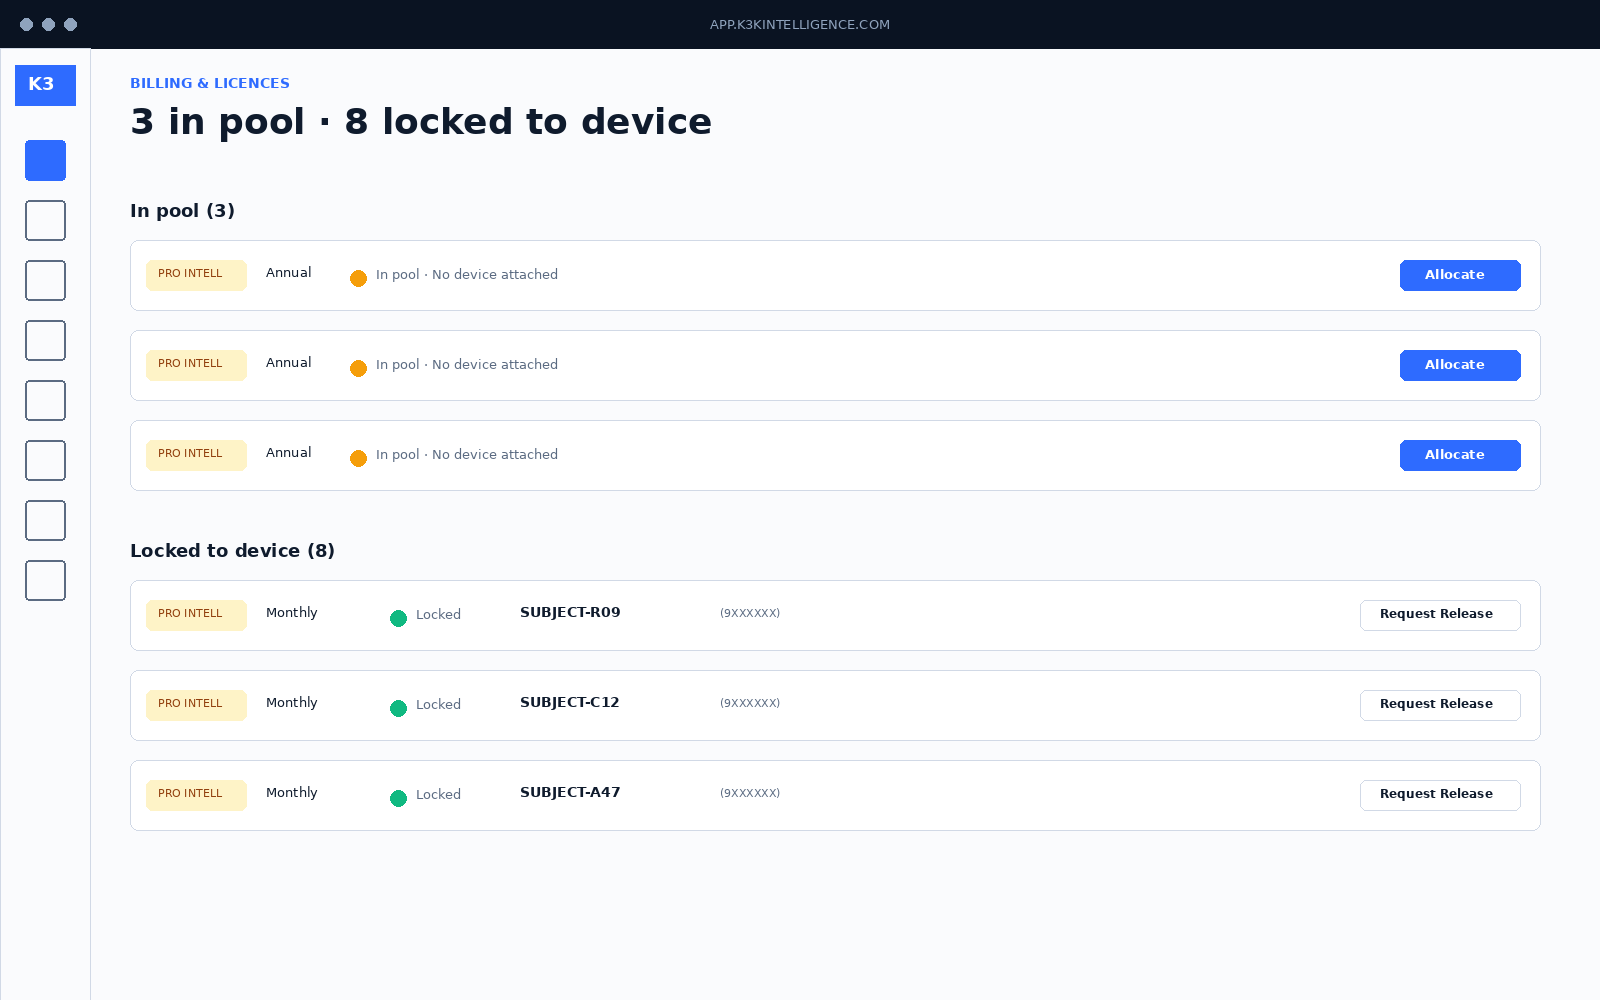Select the SUBJECT-R09 device name

tap(570, 612)
